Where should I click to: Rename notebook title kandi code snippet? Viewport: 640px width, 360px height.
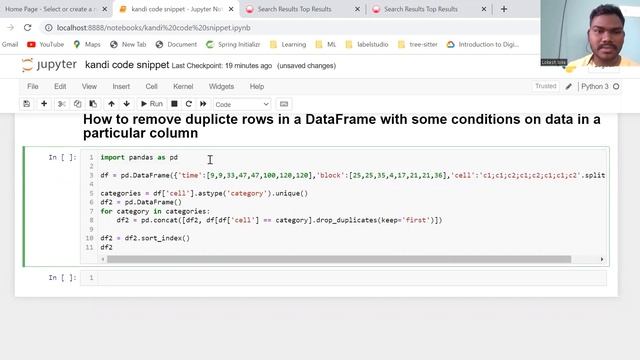[127, 65]
